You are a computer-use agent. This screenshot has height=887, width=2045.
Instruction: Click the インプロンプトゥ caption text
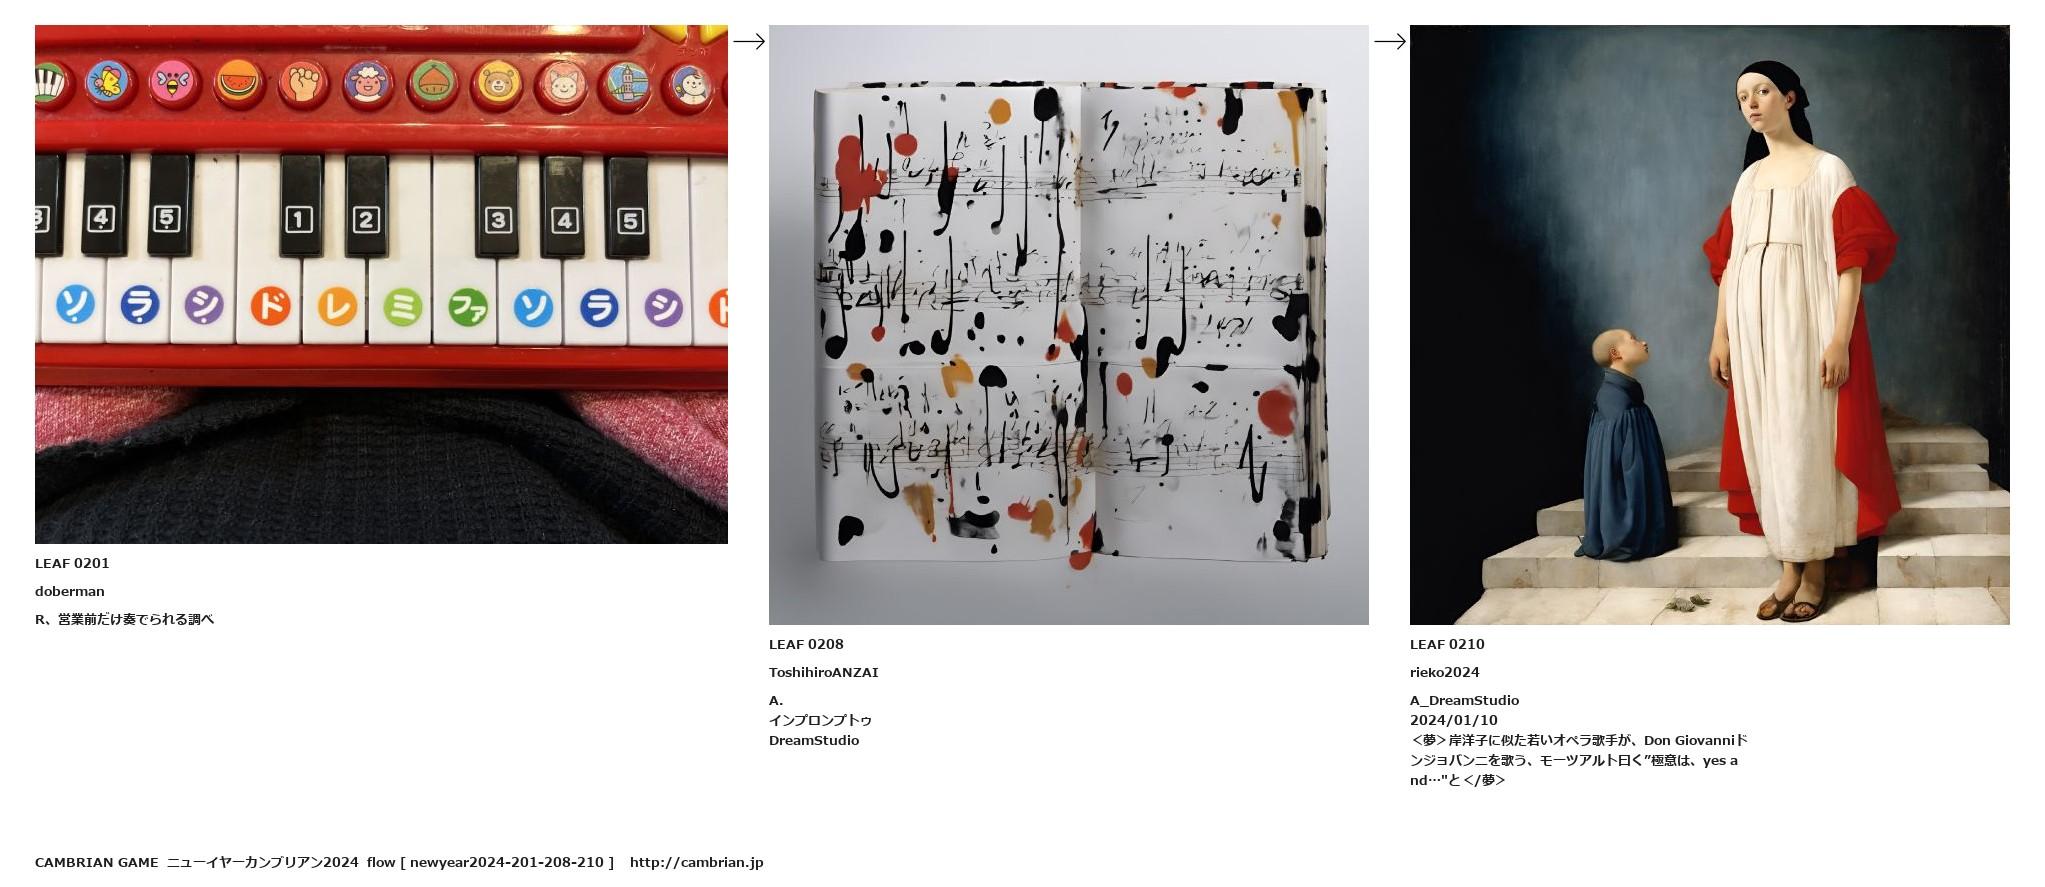pyautogui.click(x=820, y=720)
